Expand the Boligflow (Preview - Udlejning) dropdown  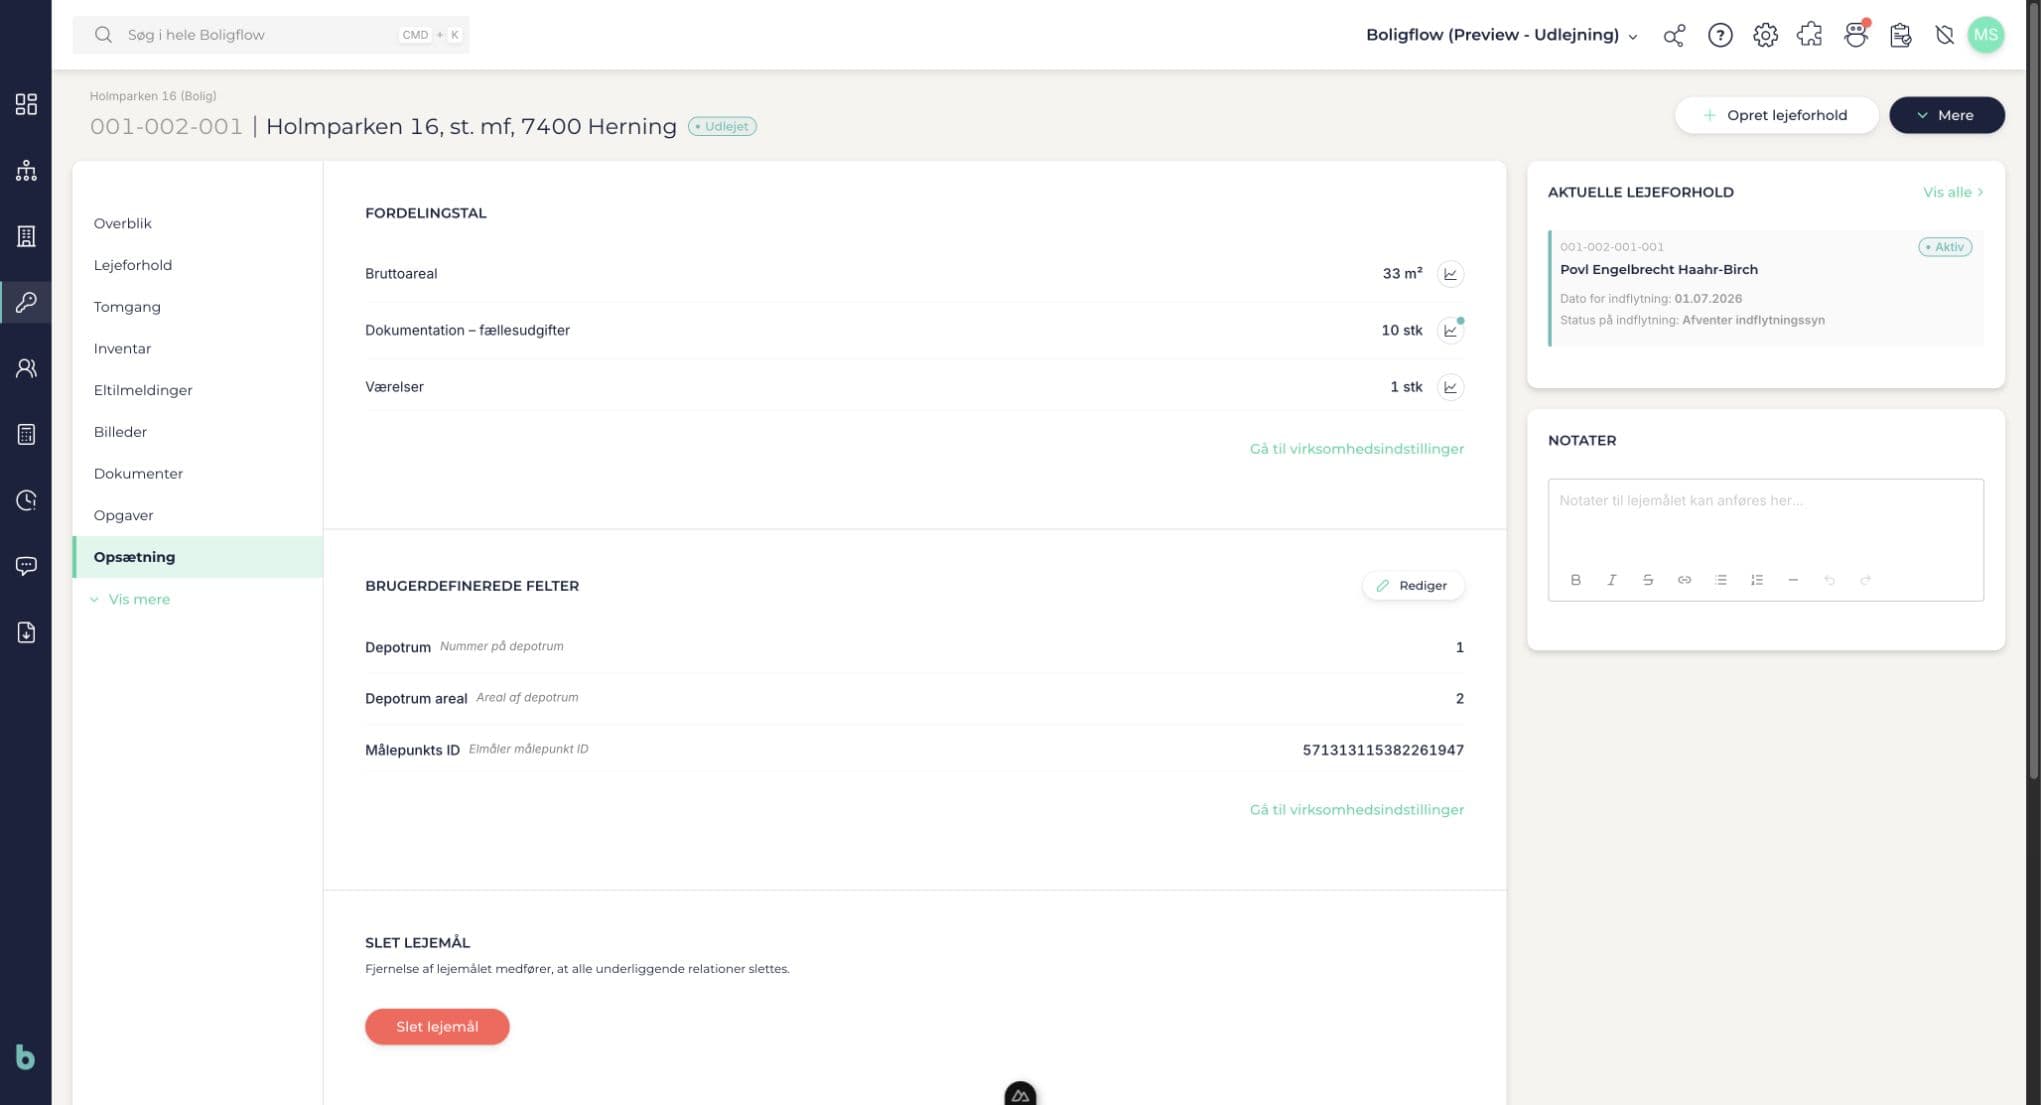tap(1502, 35)
